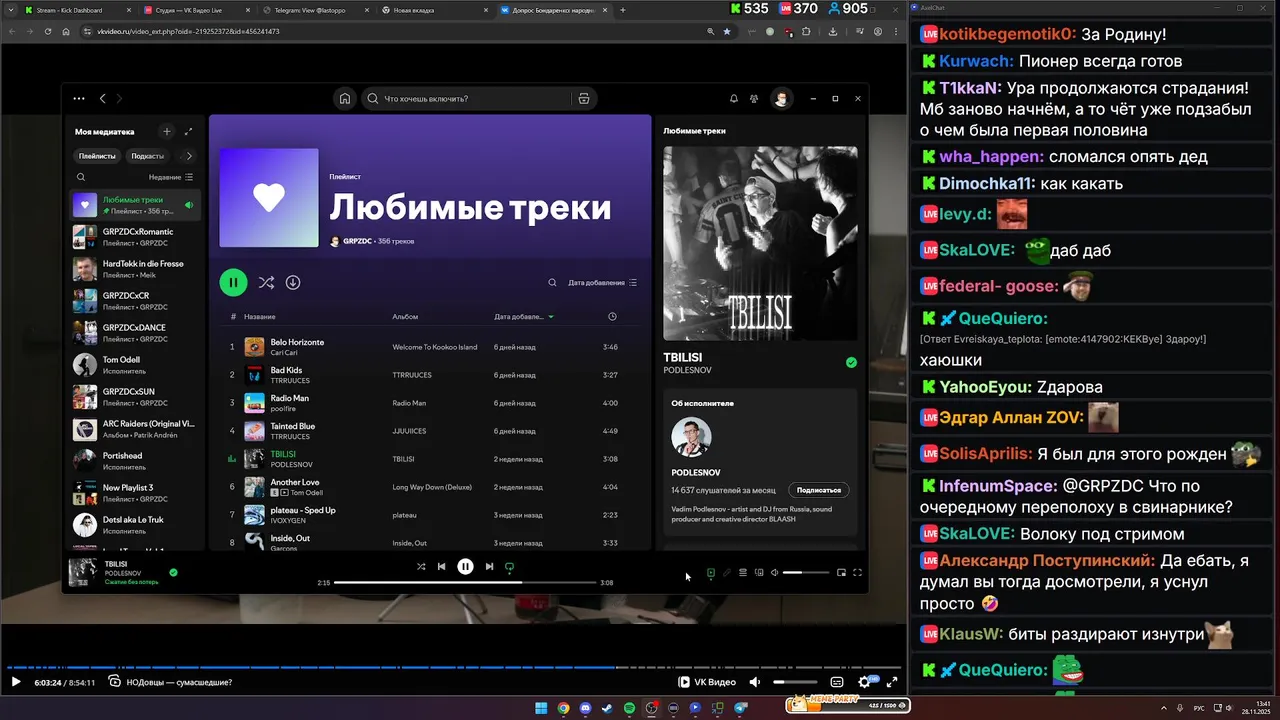Mute VK video player sound
This screenshot has height=720, width=1280.
coord(755,682)
